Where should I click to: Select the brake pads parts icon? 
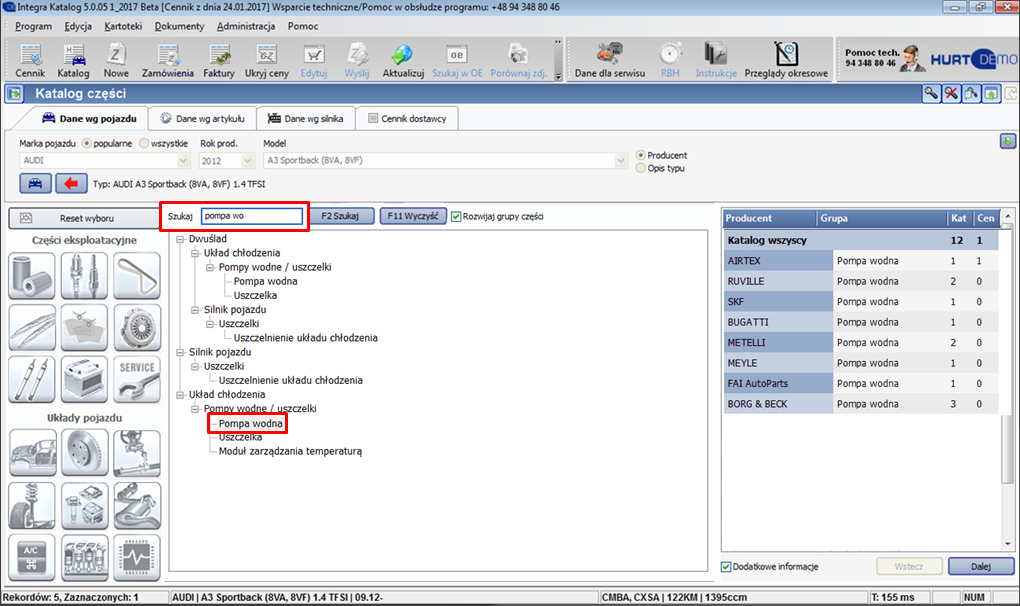click(85, 327)
